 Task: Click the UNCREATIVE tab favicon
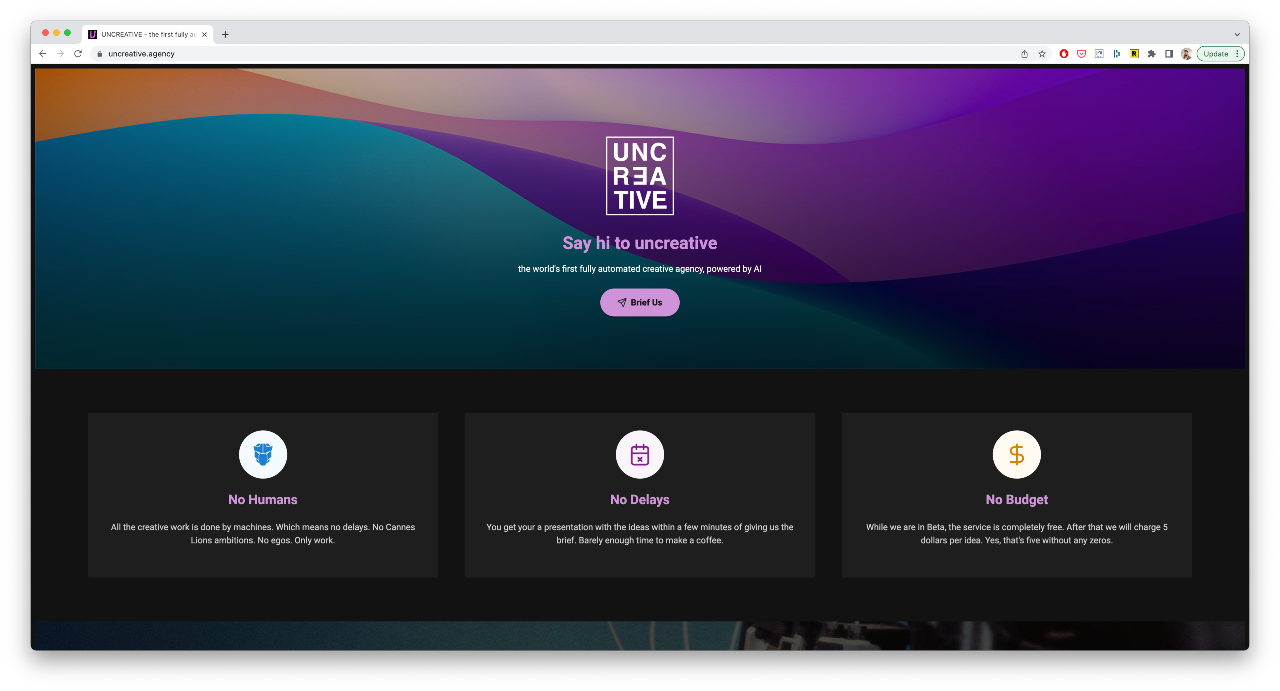coord(92,34)
